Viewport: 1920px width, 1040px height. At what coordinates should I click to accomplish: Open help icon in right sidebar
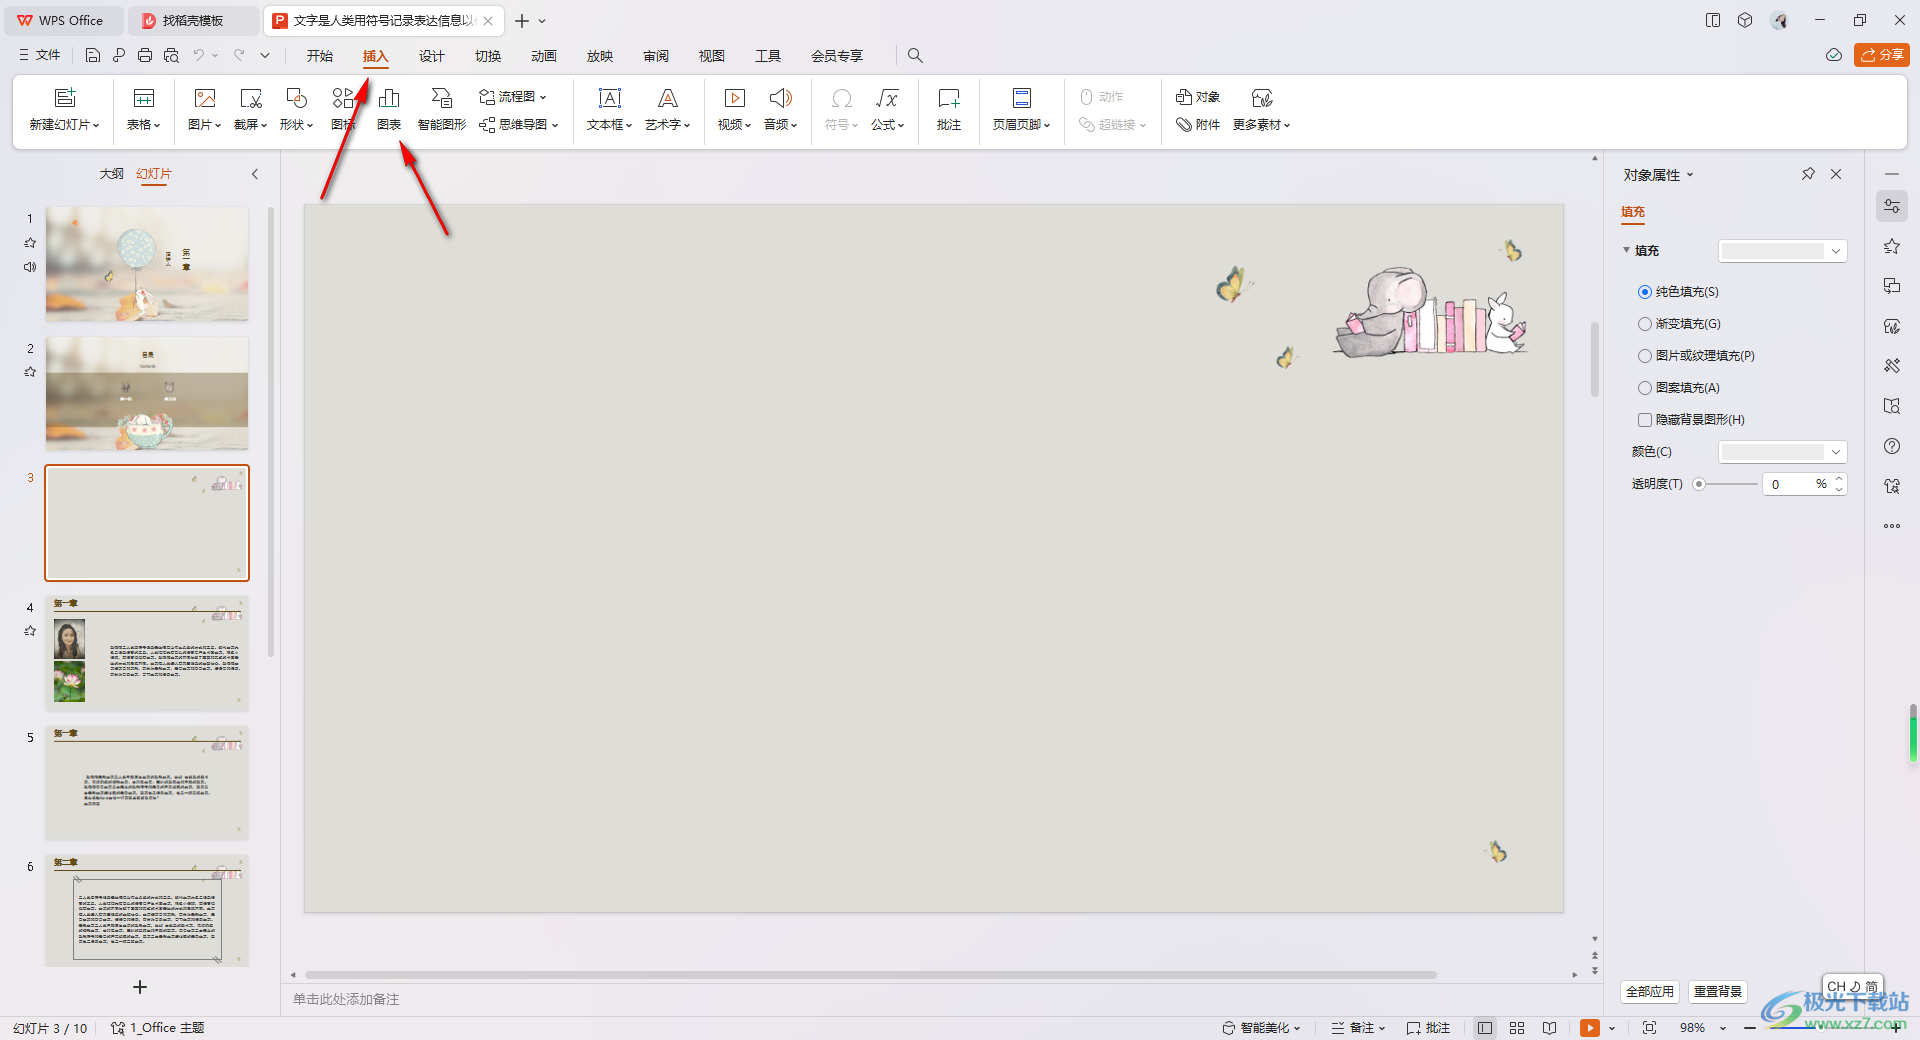click(1892, 446)
